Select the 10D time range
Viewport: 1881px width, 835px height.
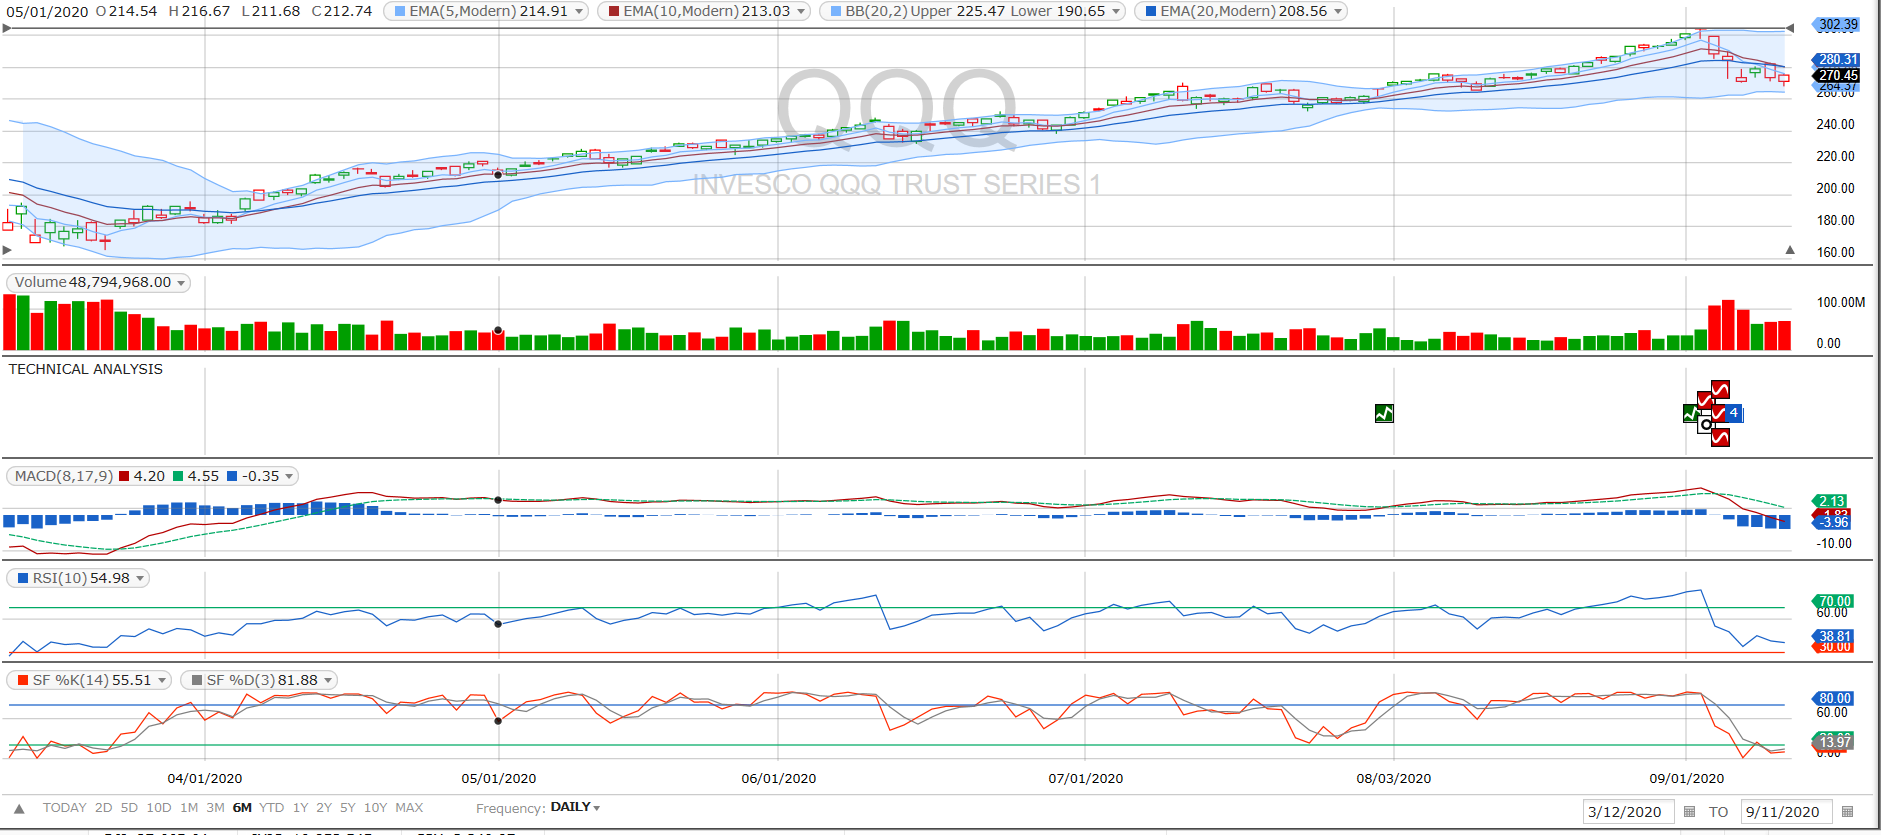159,808
